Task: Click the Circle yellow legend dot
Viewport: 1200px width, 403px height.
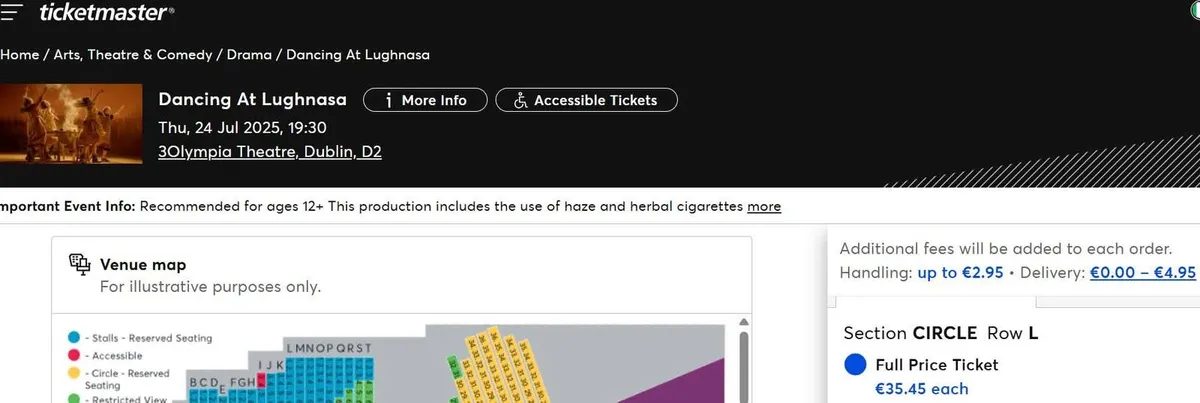Action: [74, 373]
